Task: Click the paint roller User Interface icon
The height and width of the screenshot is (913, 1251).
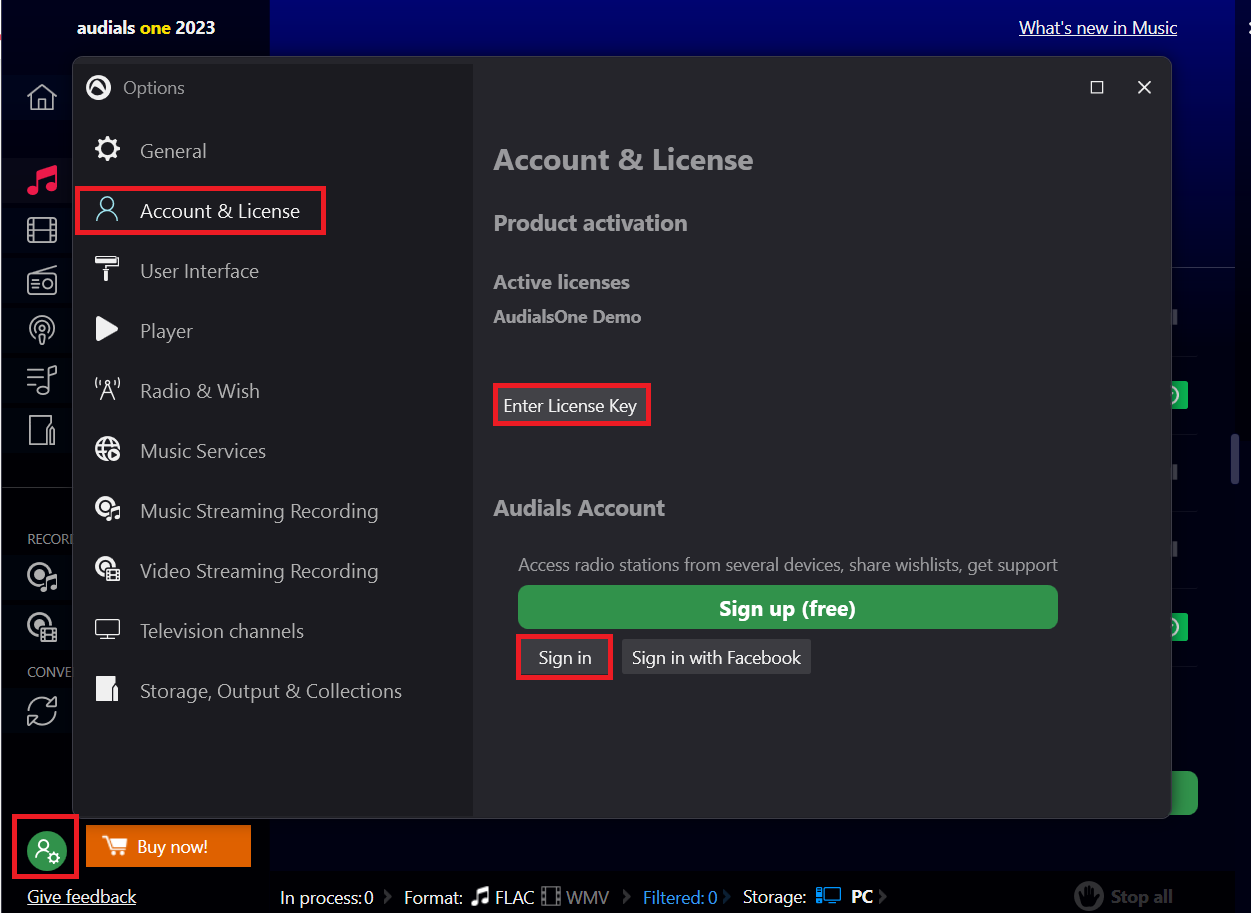Action: coord(107,270)
